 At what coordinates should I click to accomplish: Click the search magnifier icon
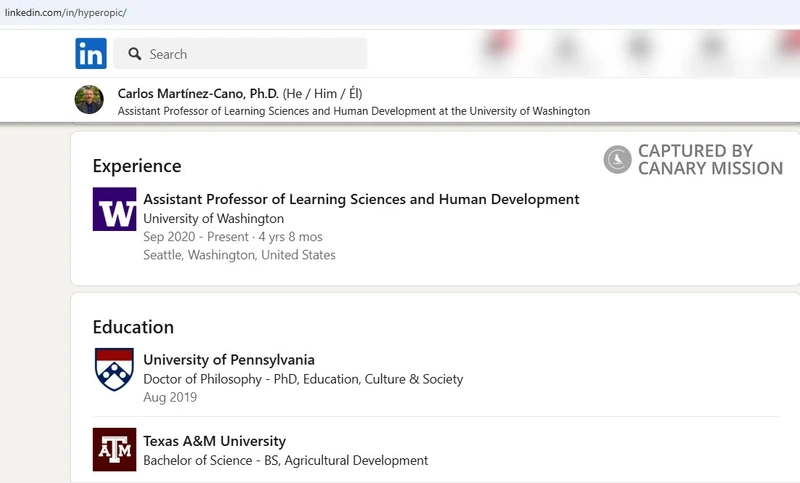[x=135, y=54]
